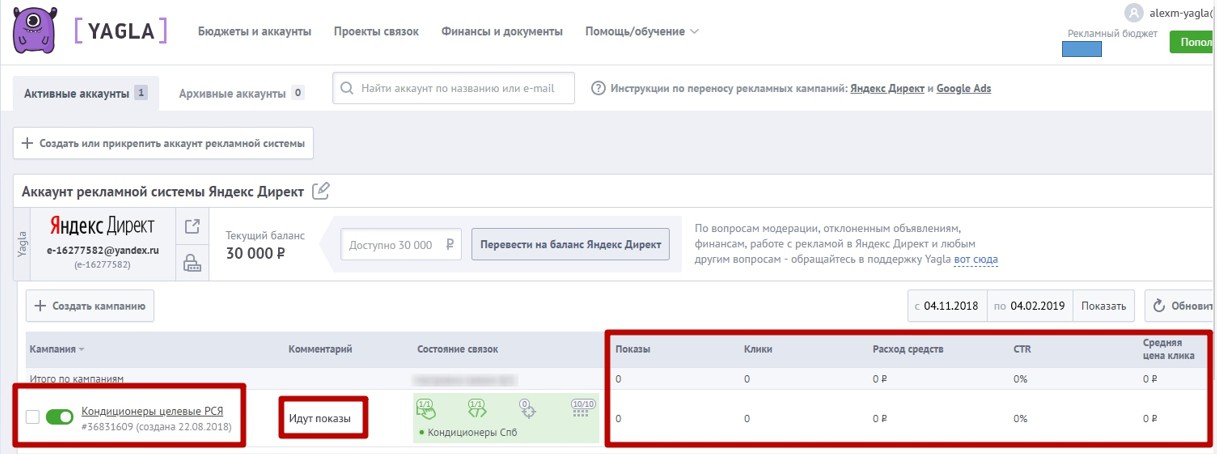Open account in external window icon
1217x454 pixels.
(192, 227)
